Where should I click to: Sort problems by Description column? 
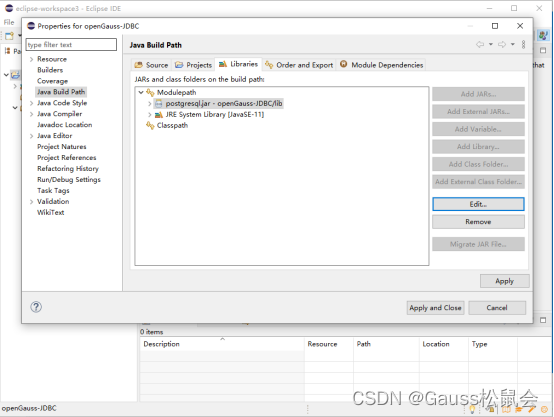point(222,344)
